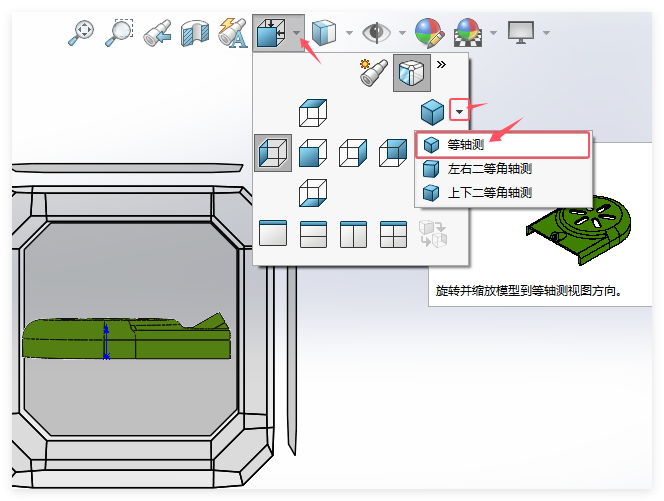This screenshot has height=501, width=664.
Task: Select the Right view cube
Action: [x=353, y=153]
